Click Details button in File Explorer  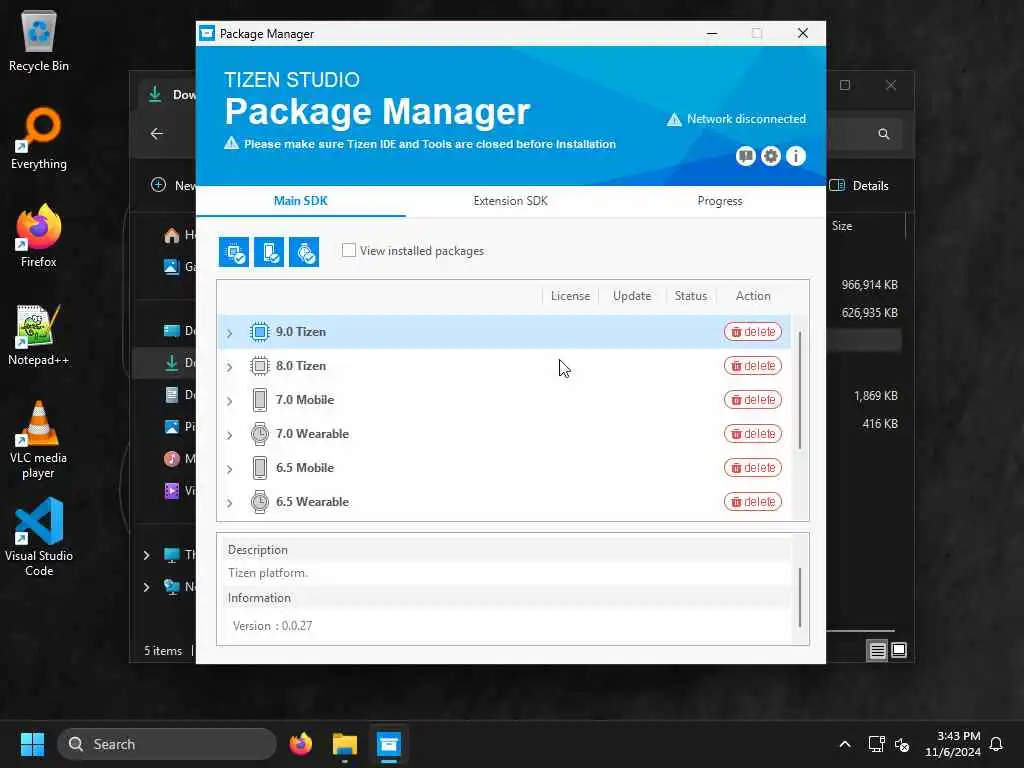(x=859, y=185)
